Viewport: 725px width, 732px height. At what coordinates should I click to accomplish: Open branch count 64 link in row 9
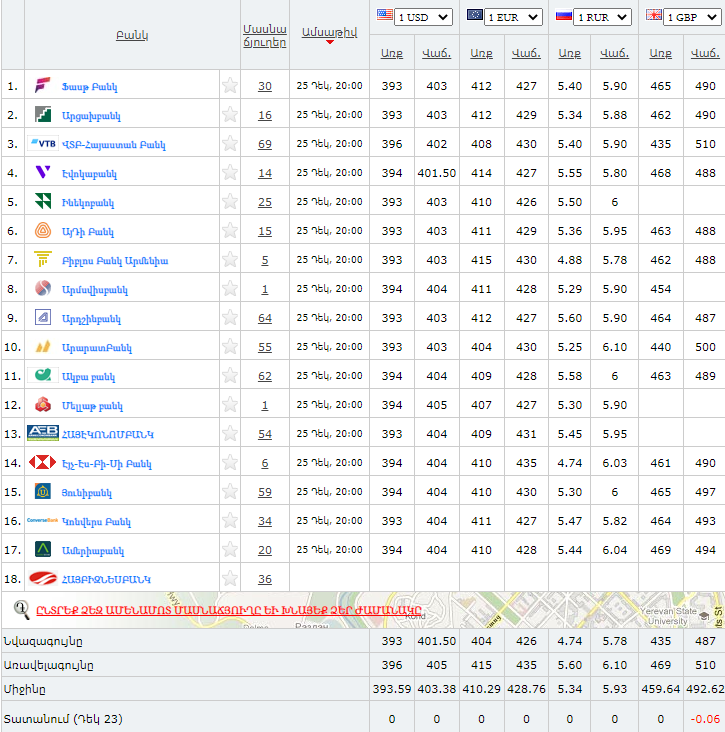(265, 318)
